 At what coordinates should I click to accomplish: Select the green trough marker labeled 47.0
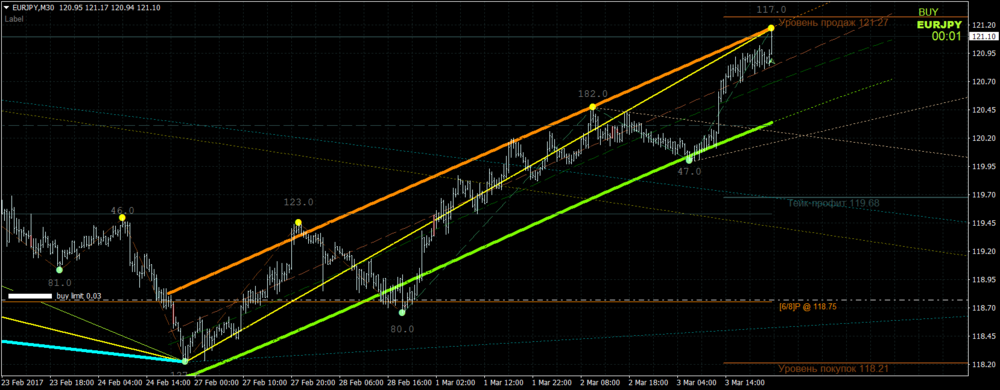click(x=689, y=160)
